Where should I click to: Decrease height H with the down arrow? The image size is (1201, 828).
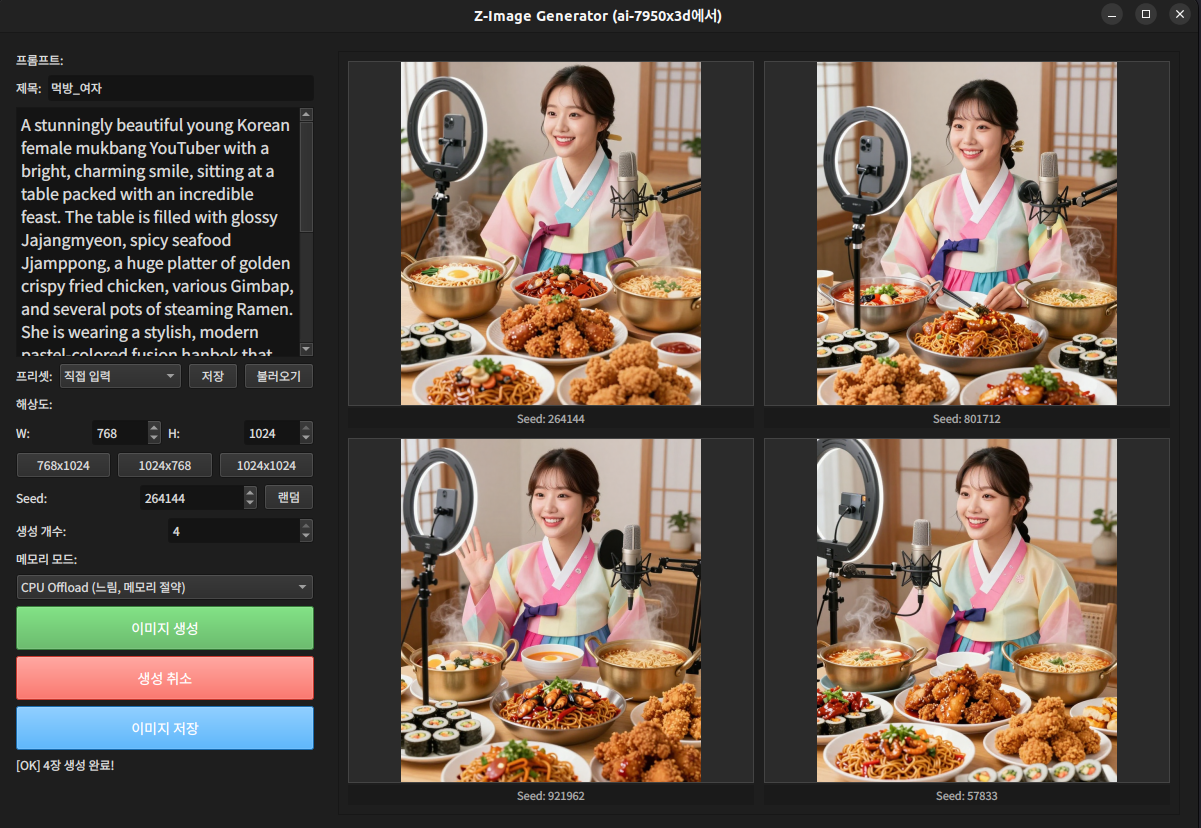[x=306, y=438]
